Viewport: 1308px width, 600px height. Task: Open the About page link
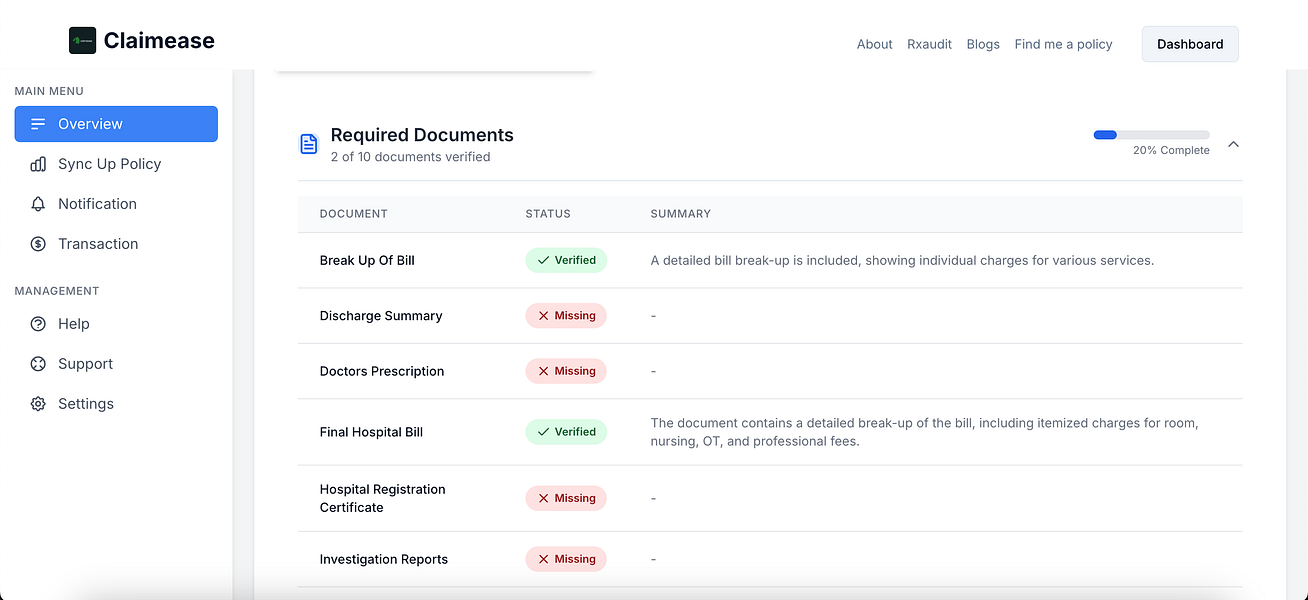[874, 44]
